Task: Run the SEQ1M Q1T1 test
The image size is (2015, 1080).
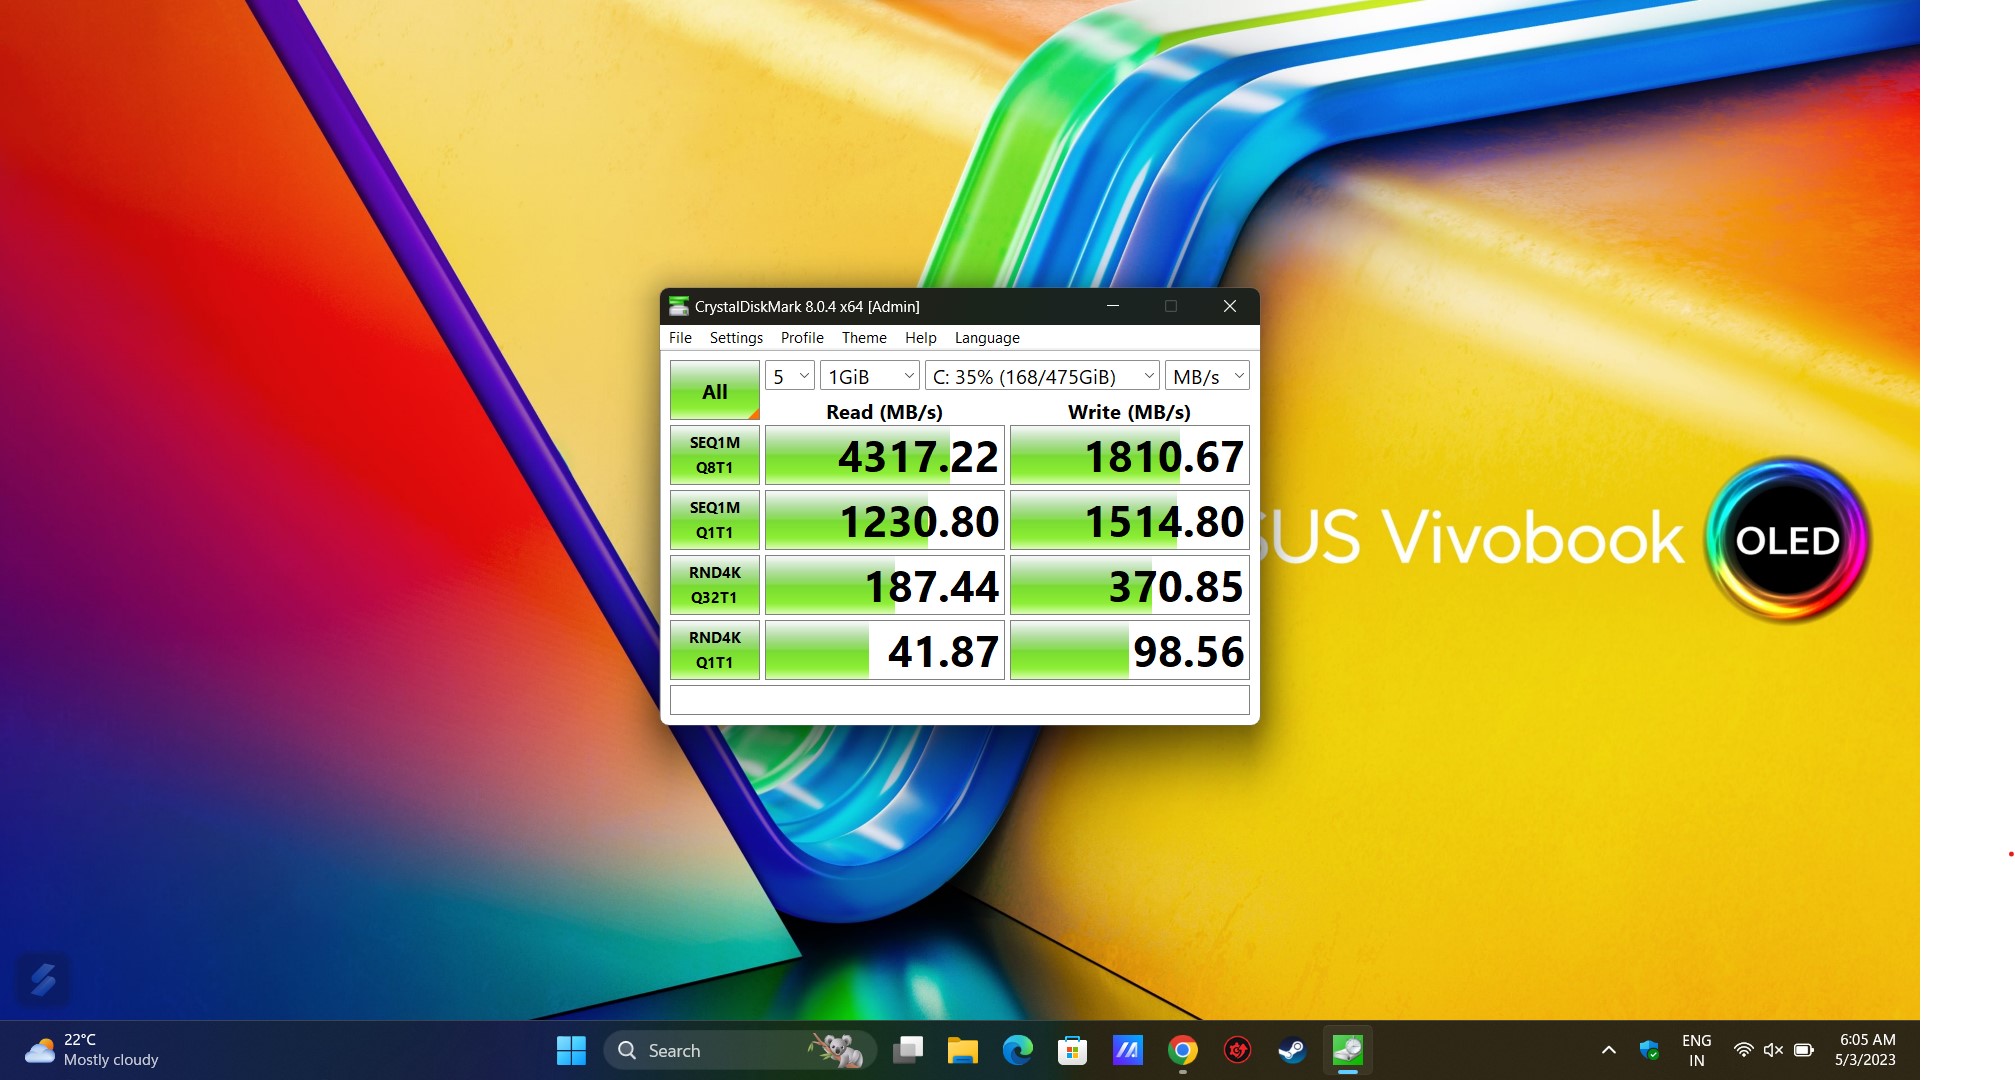Action: tap(714, 520)
